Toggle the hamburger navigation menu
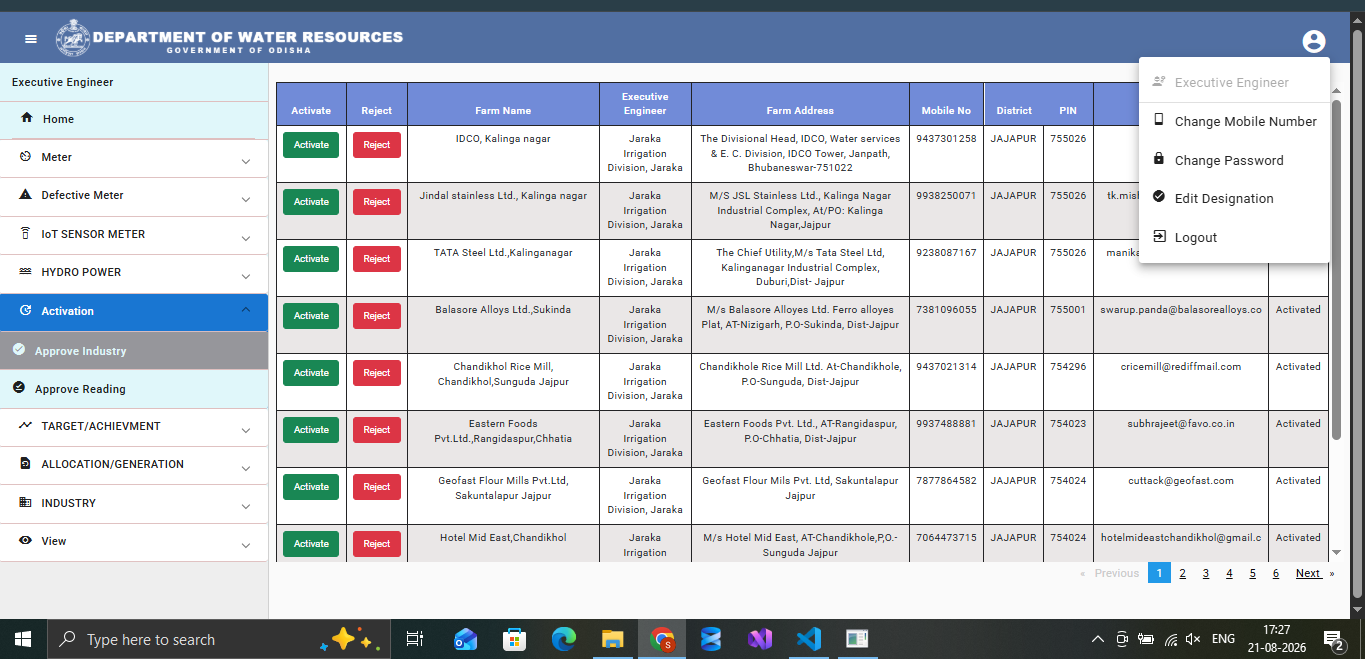The height and width of the screenshot is (659, 1365). point(31,39)
